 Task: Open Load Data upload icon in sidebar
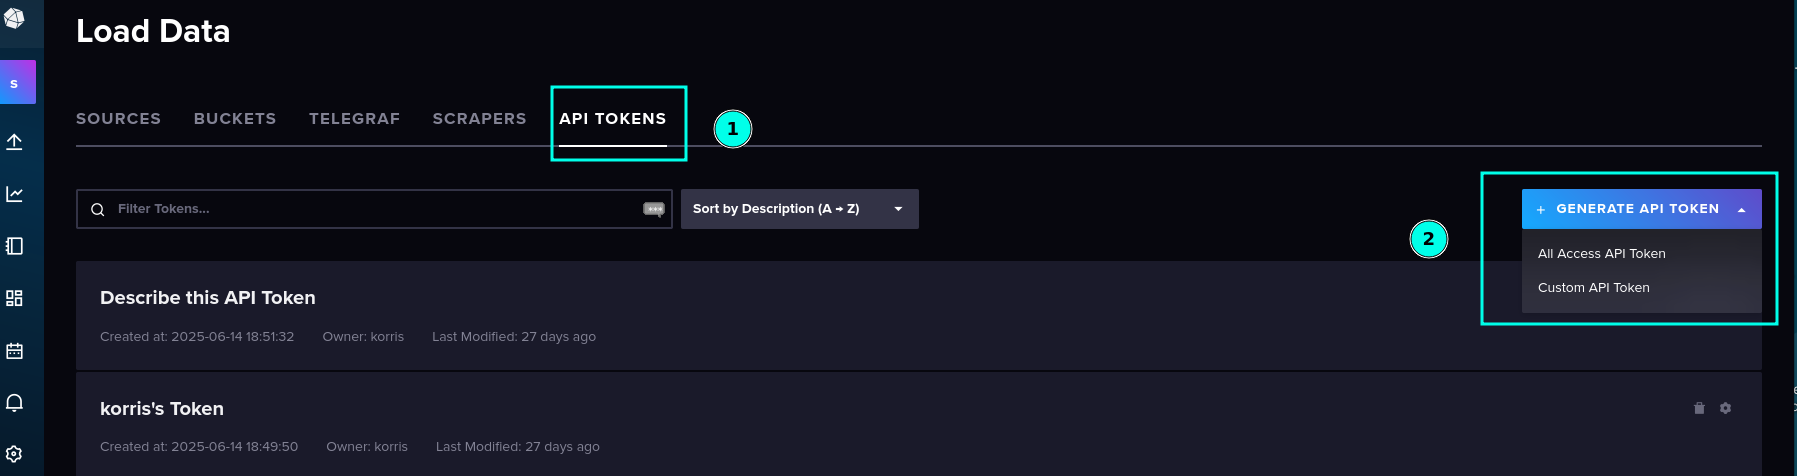14,142
